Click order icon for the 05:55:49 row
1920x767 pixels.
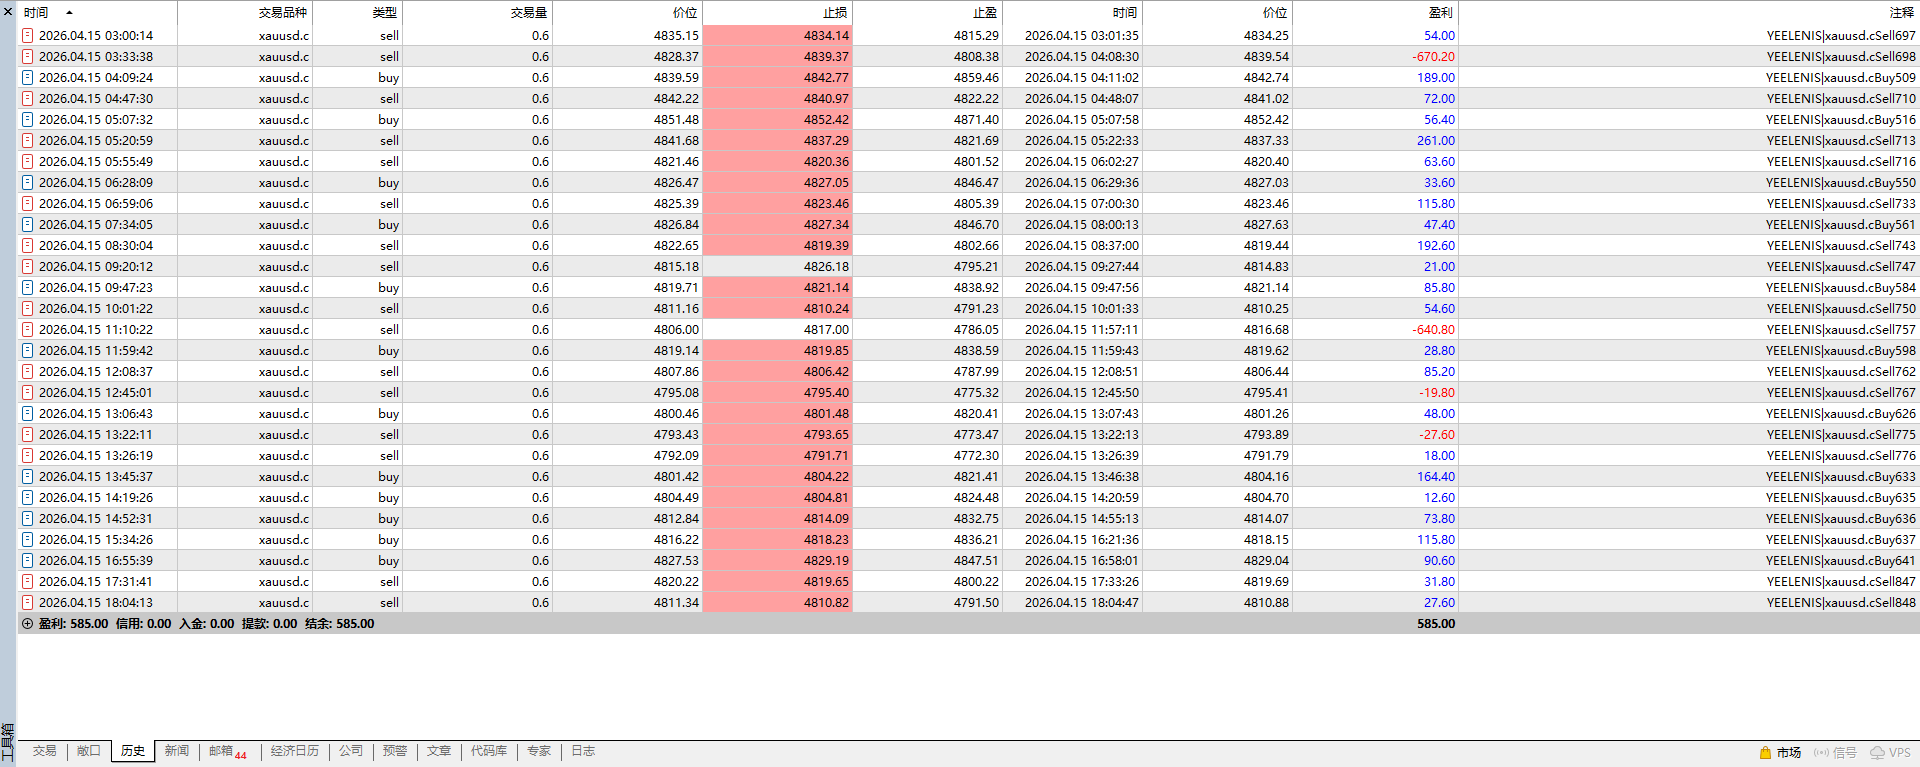tap(28, 161)
